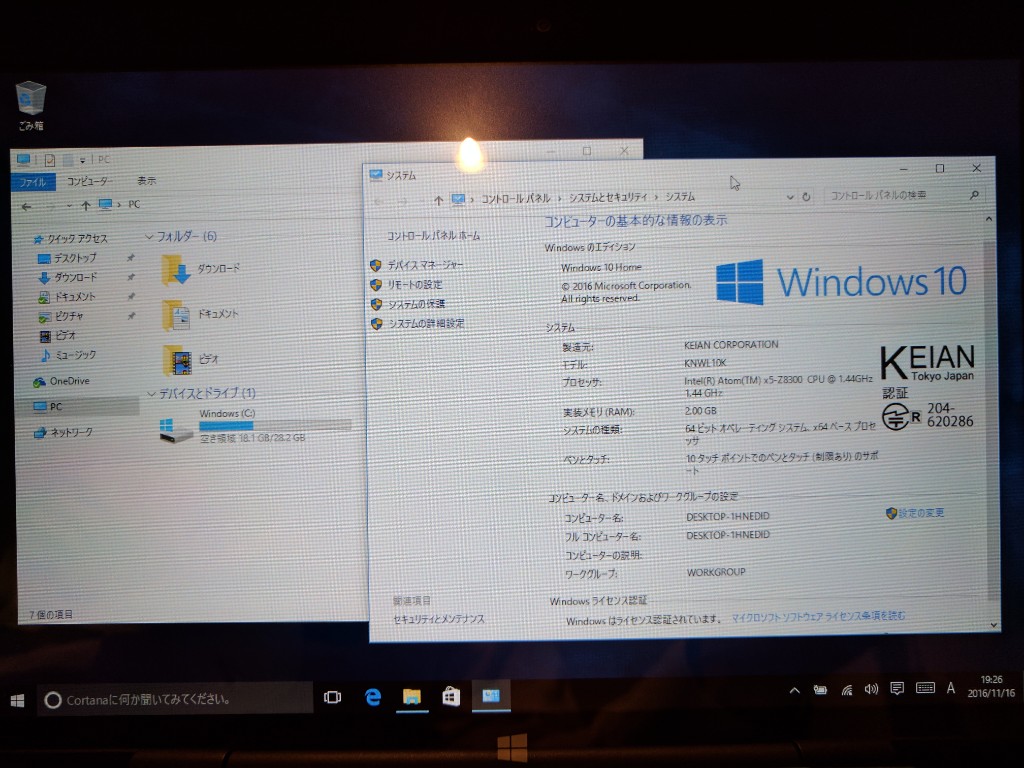Click the Change settings shield link

pos(915,513)
